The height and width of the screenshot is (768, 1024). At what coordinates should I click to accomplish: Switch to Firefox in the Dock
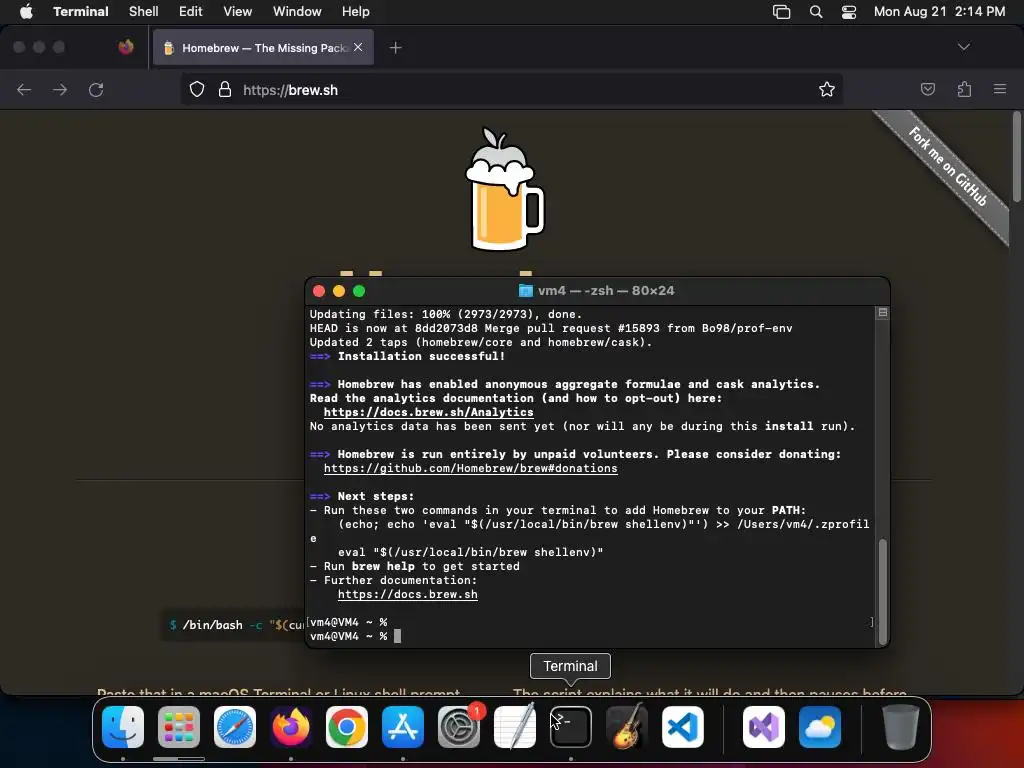tap(291, 727)
